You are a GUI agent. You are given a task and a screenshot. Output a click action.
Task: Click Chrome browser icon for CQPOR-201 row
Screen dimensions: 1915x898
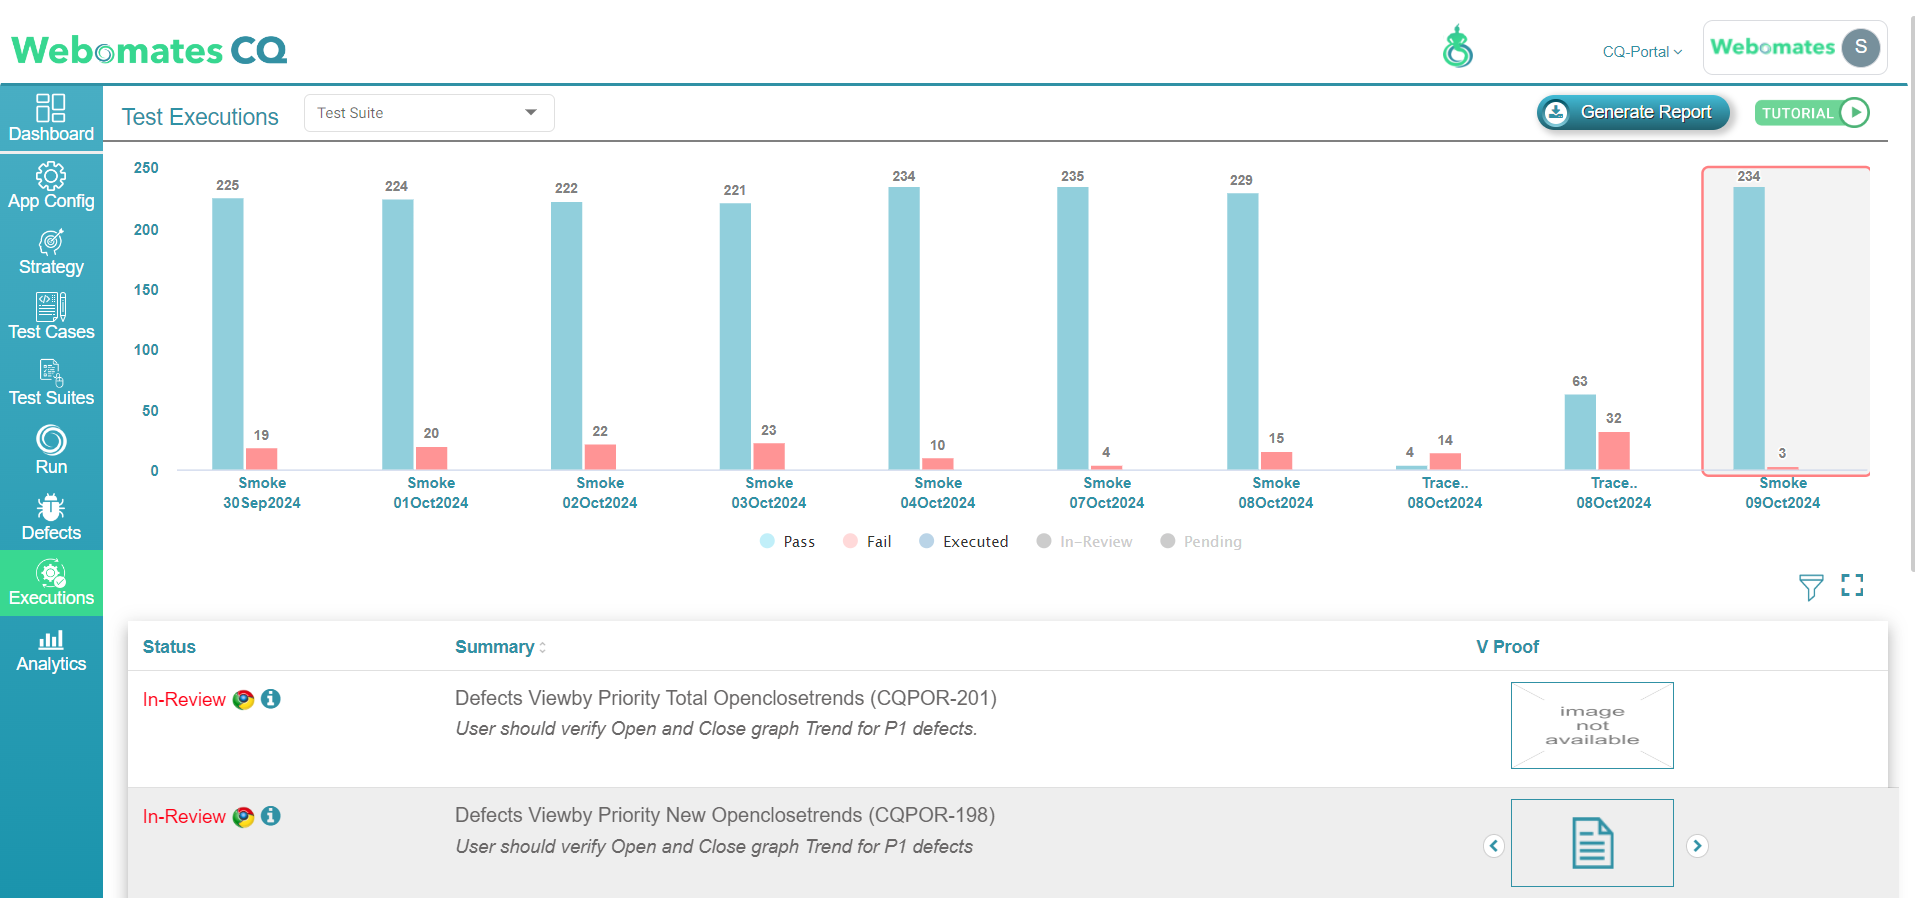[x=243, y=699]
